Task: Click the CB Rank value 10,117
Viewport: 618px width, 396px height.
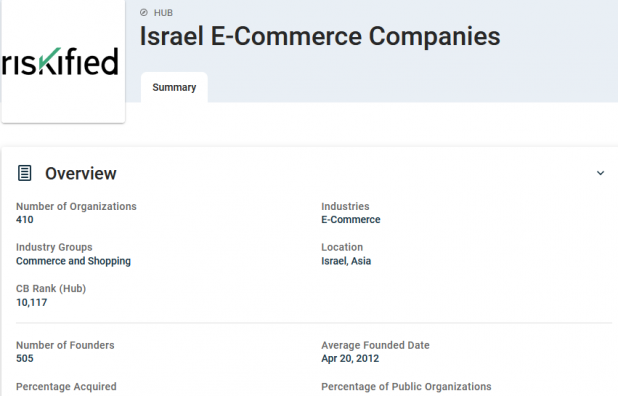Action: [x=32, y=302]
